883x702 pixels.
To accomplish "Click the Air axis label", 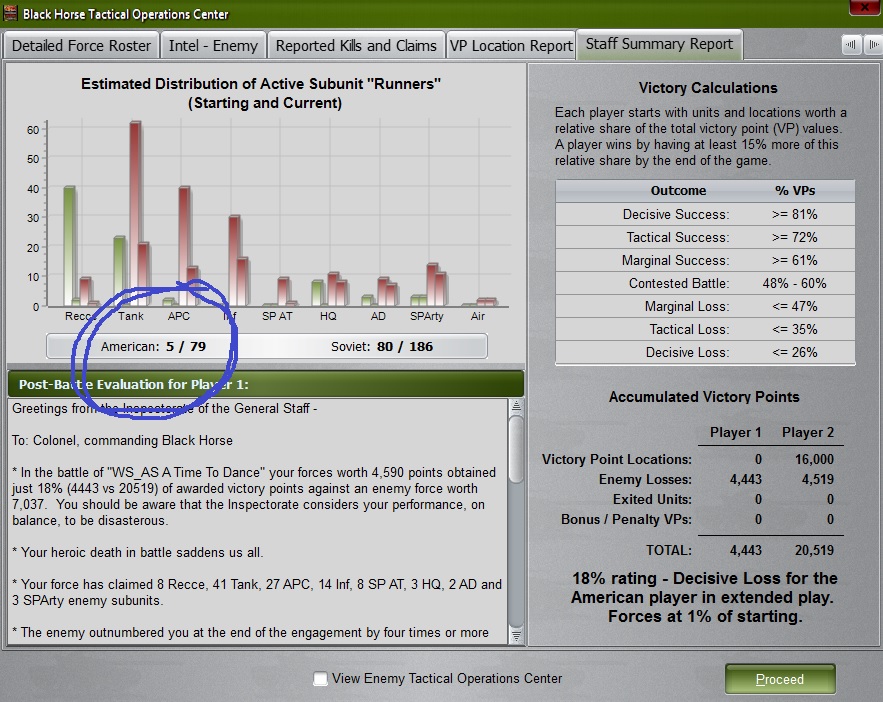I will click(478, 316).
